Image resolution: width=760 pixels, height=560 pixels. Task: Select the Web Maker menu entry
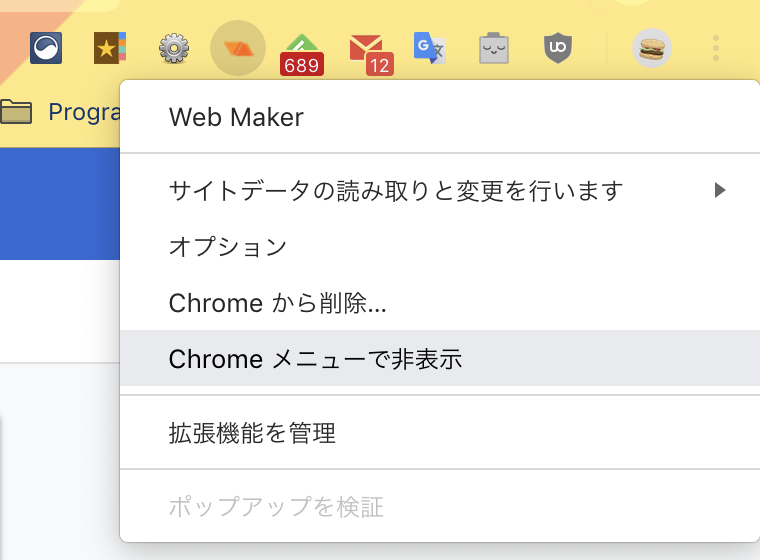pos(440,117)
